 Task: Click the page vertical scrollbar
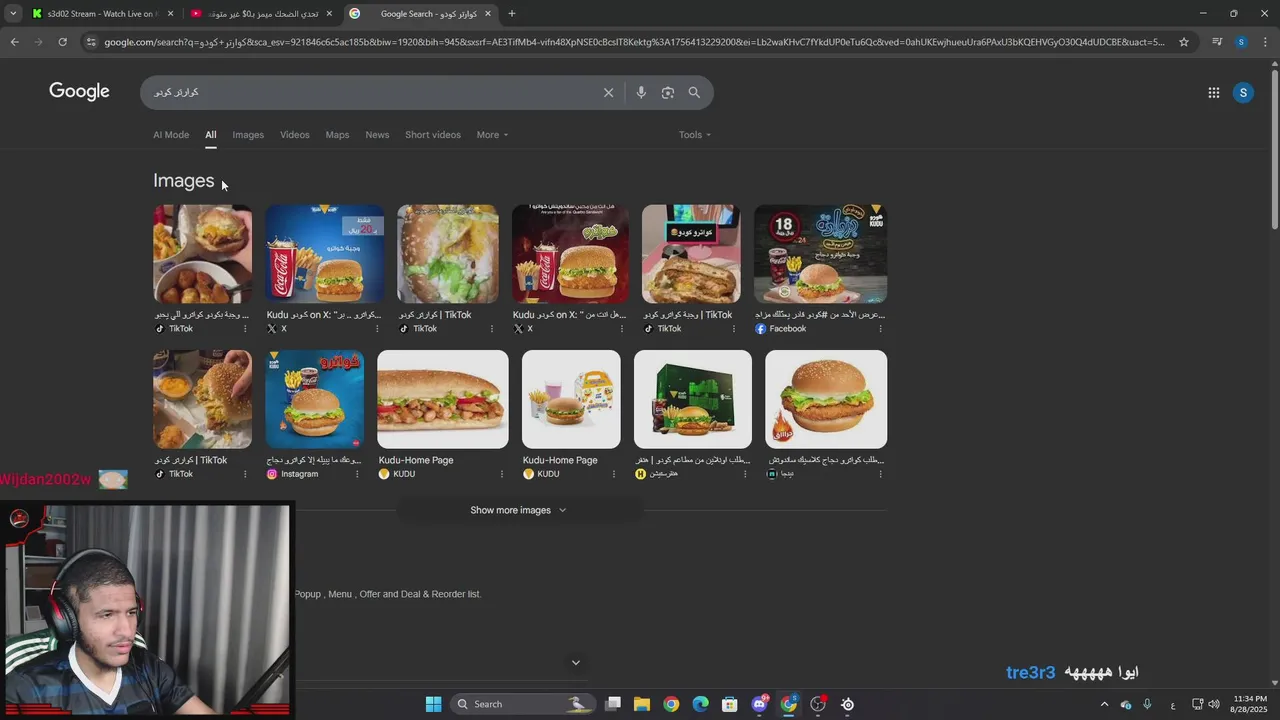[x=1274, y=150]
